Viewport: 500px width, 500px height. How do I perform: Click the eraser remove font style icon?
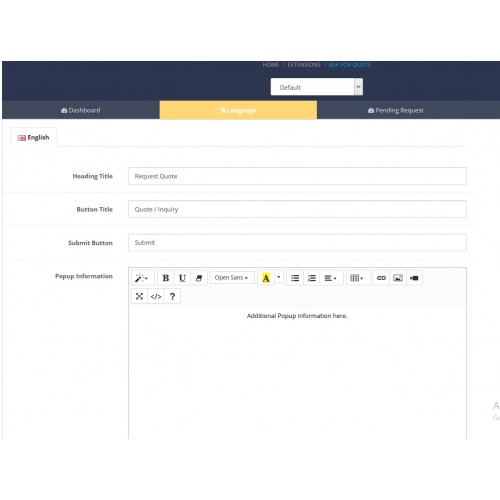[199, 278]
